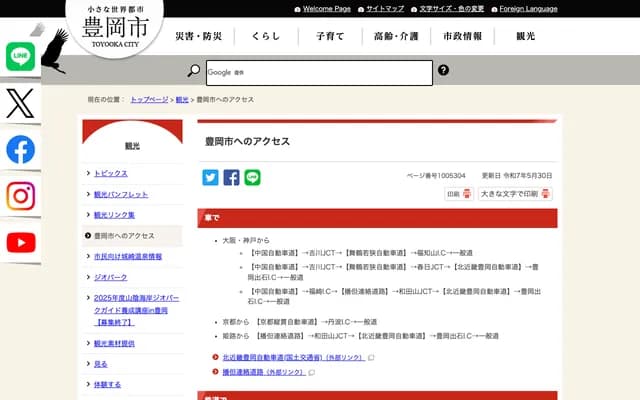The width and height of the screenshot is (640, 400).
Task: Share page via blue Twitter bird icon
Action: point(210,177)
